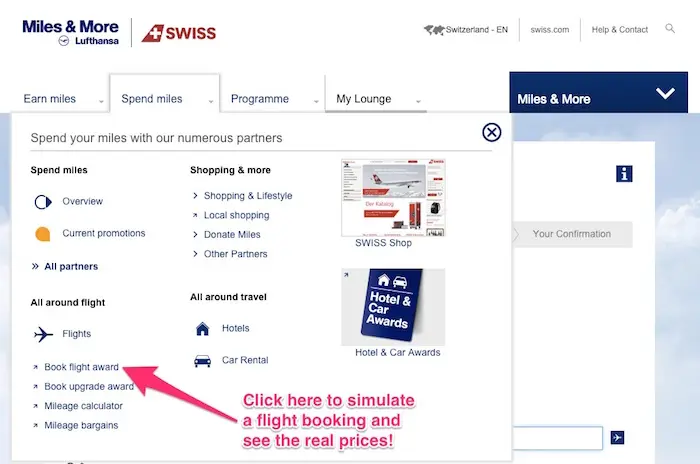Expand the Miles & More login panel
700x464 pixels.
(x=598, y=93)
